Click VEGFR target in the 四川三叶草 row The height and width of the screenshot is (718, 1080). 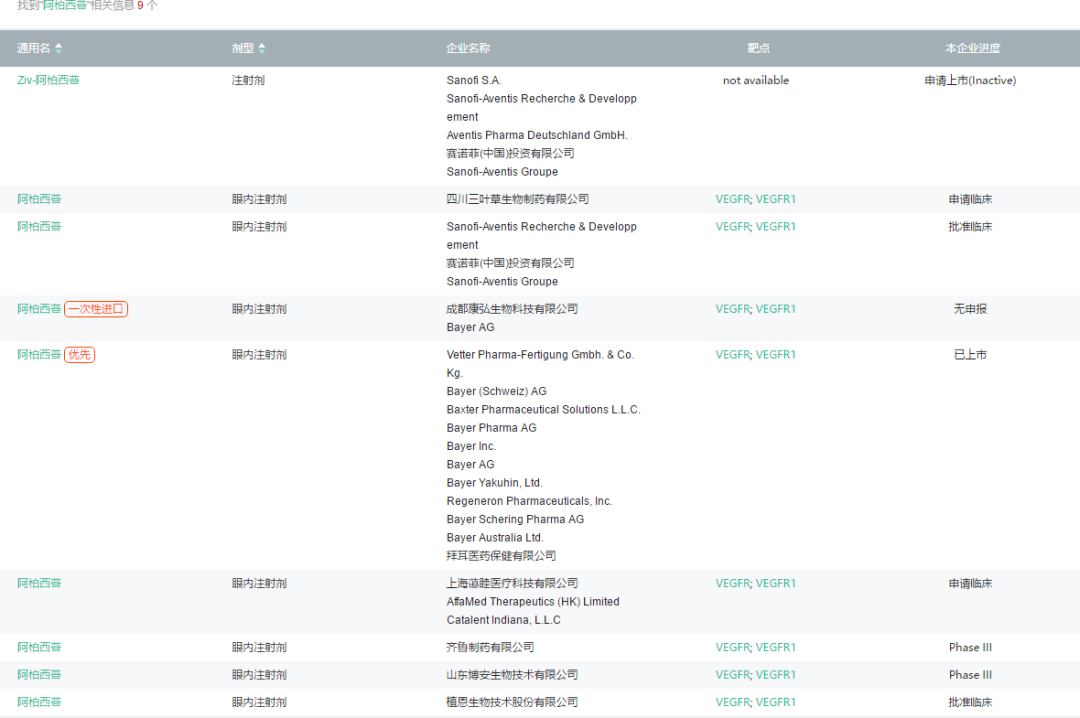pos(733,199)
